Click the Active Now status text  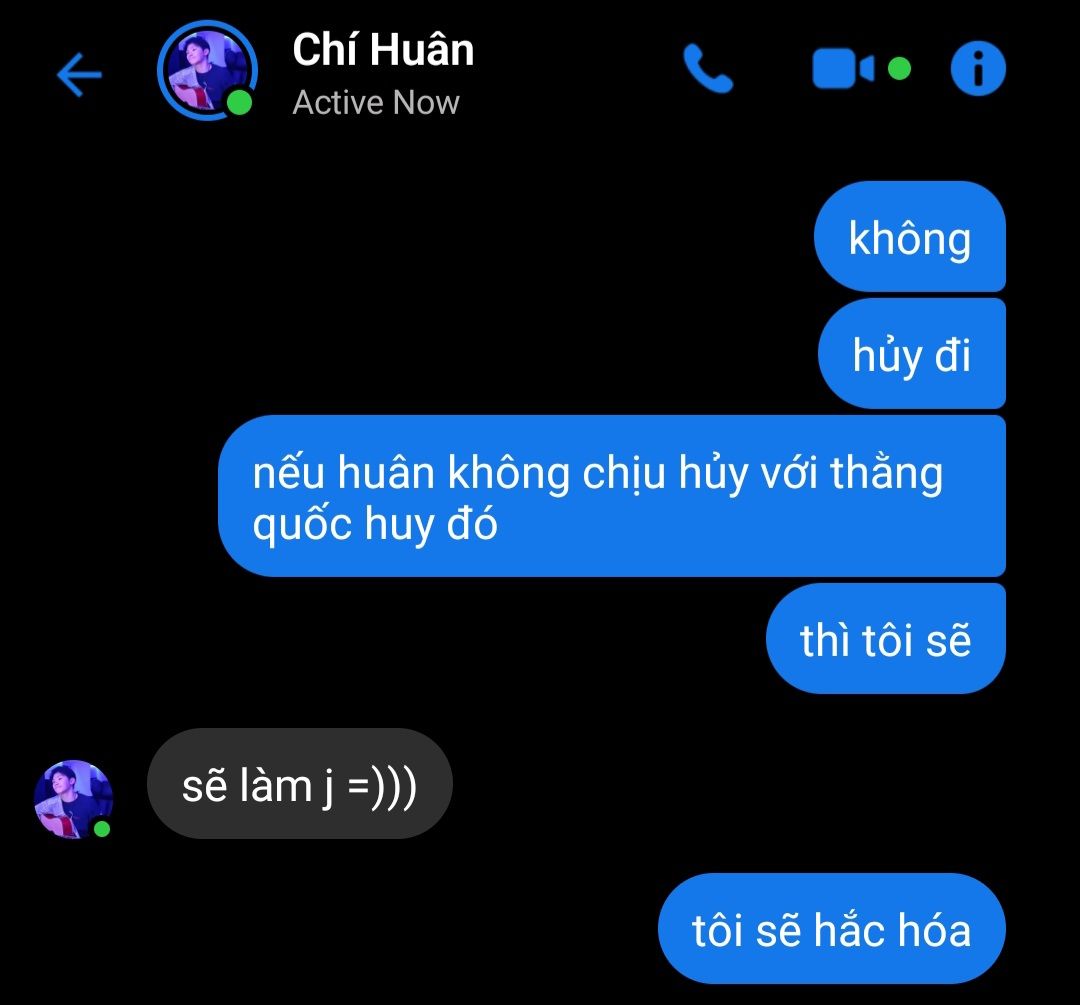coord(375,103)
